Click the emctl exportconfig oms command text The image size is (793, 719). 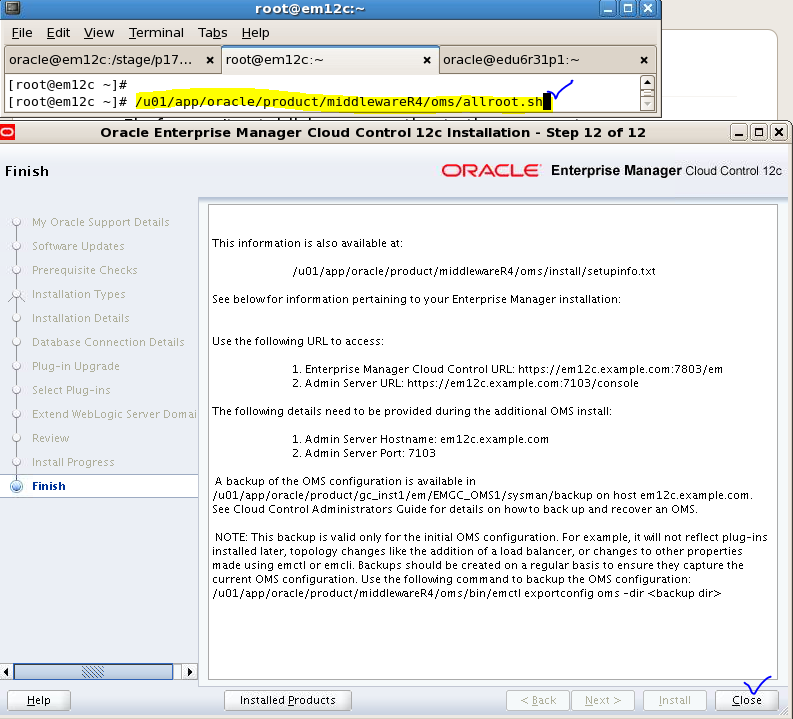466,593
